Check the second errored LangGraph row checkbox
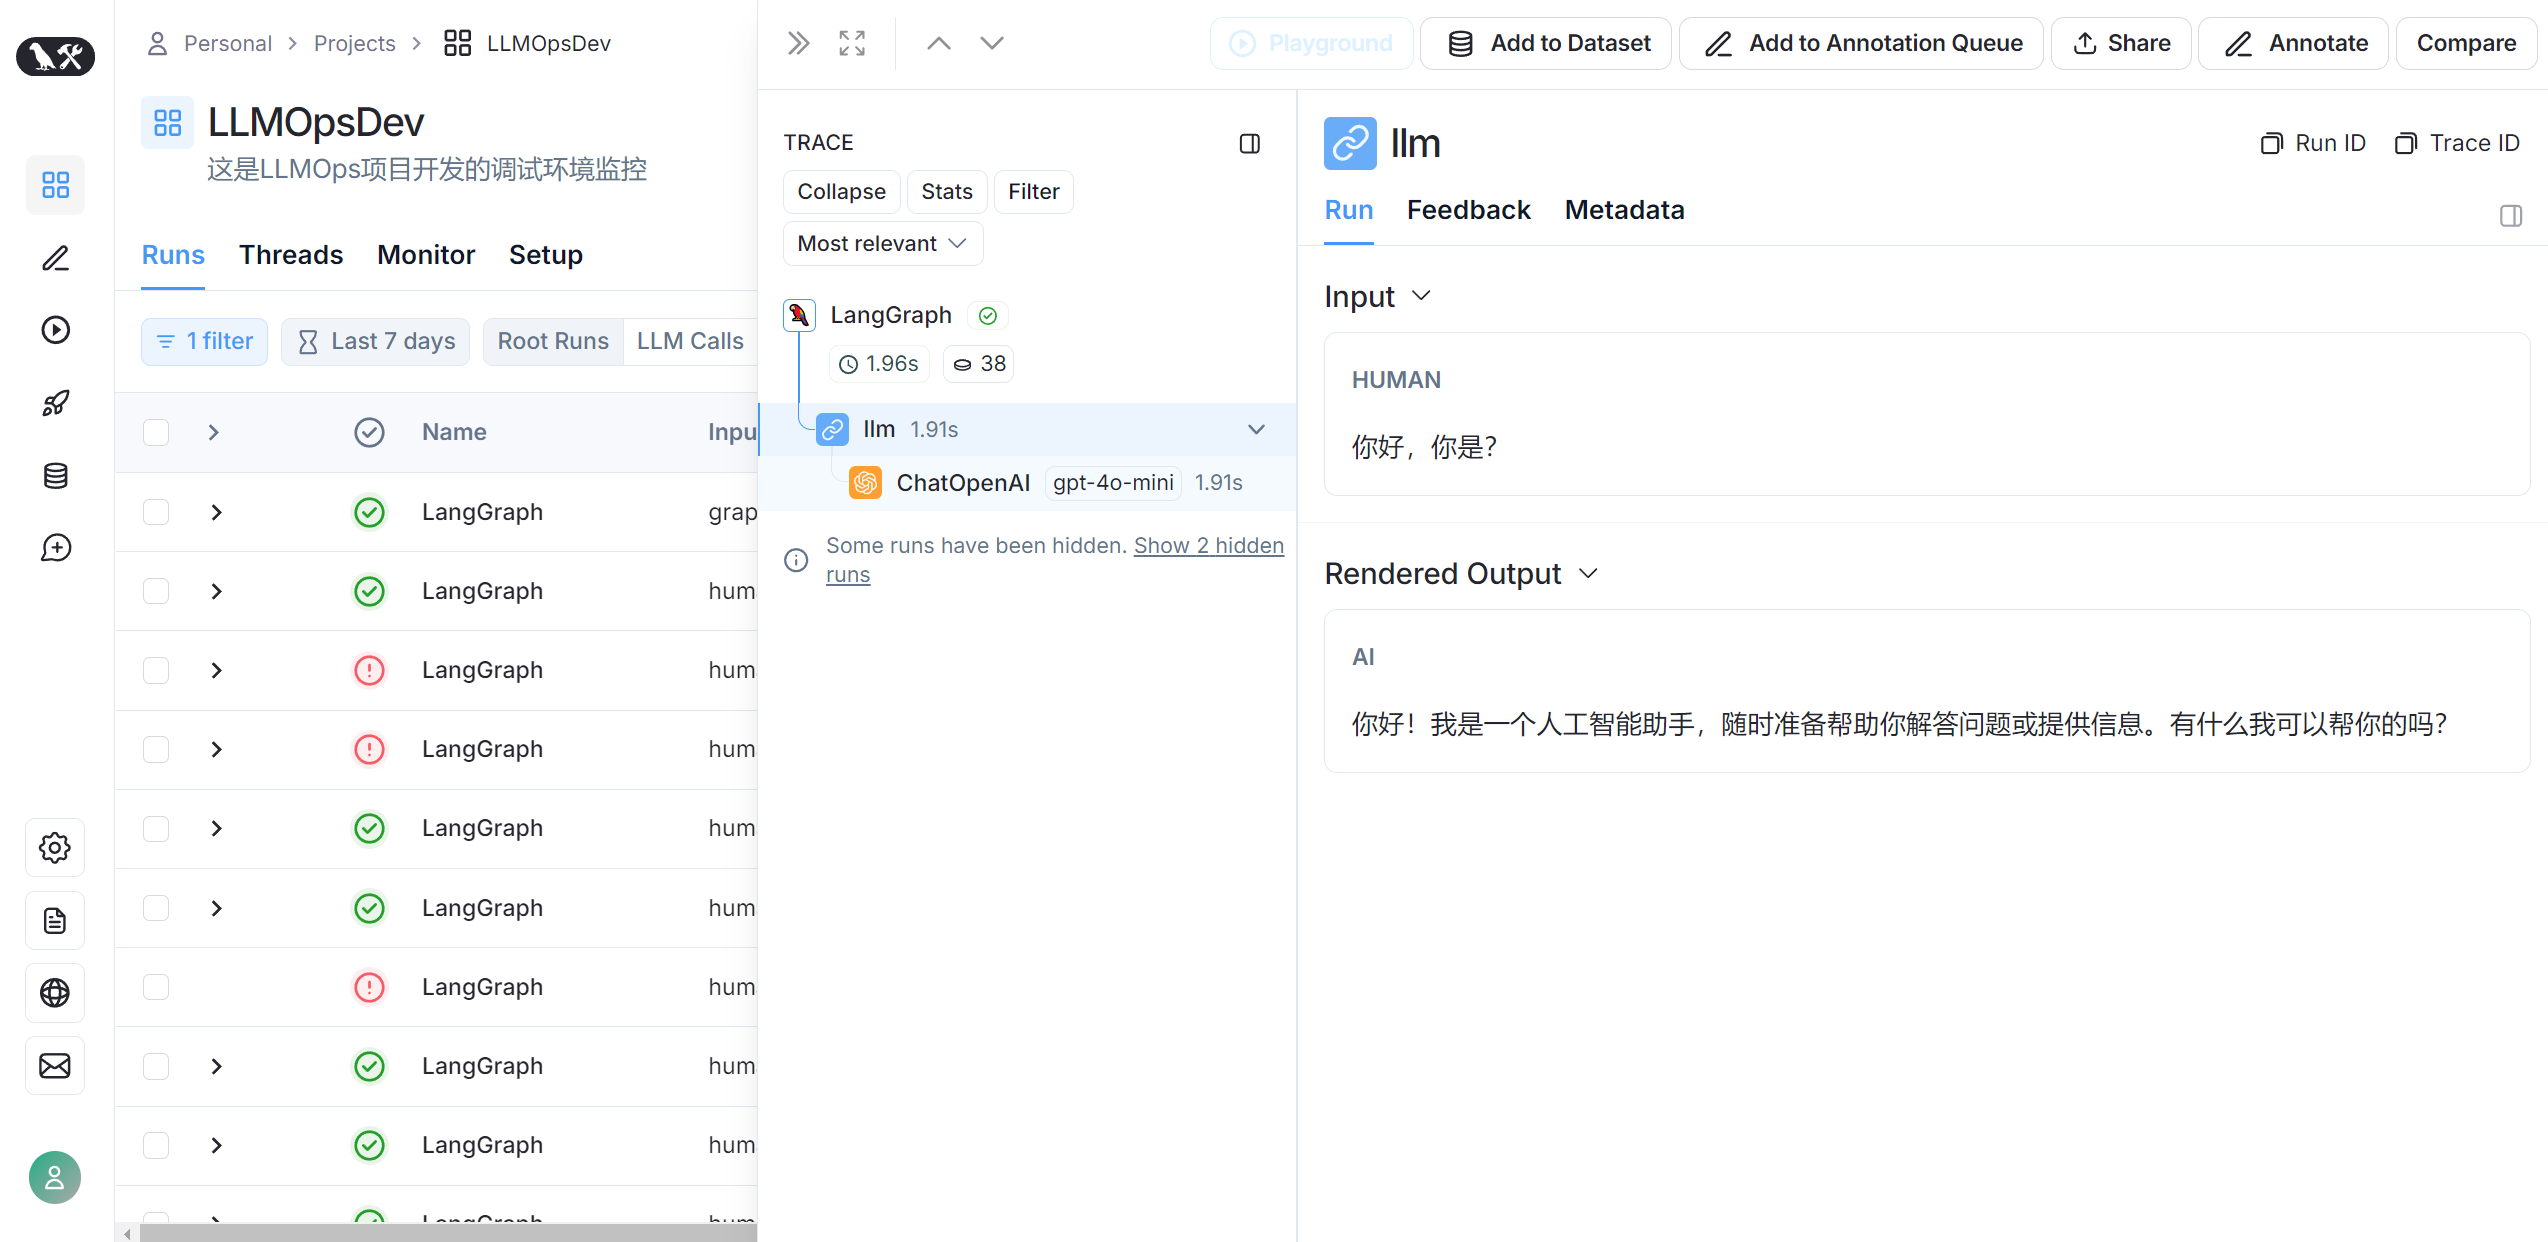2548x1242 pixels. (x=156, y=749)
